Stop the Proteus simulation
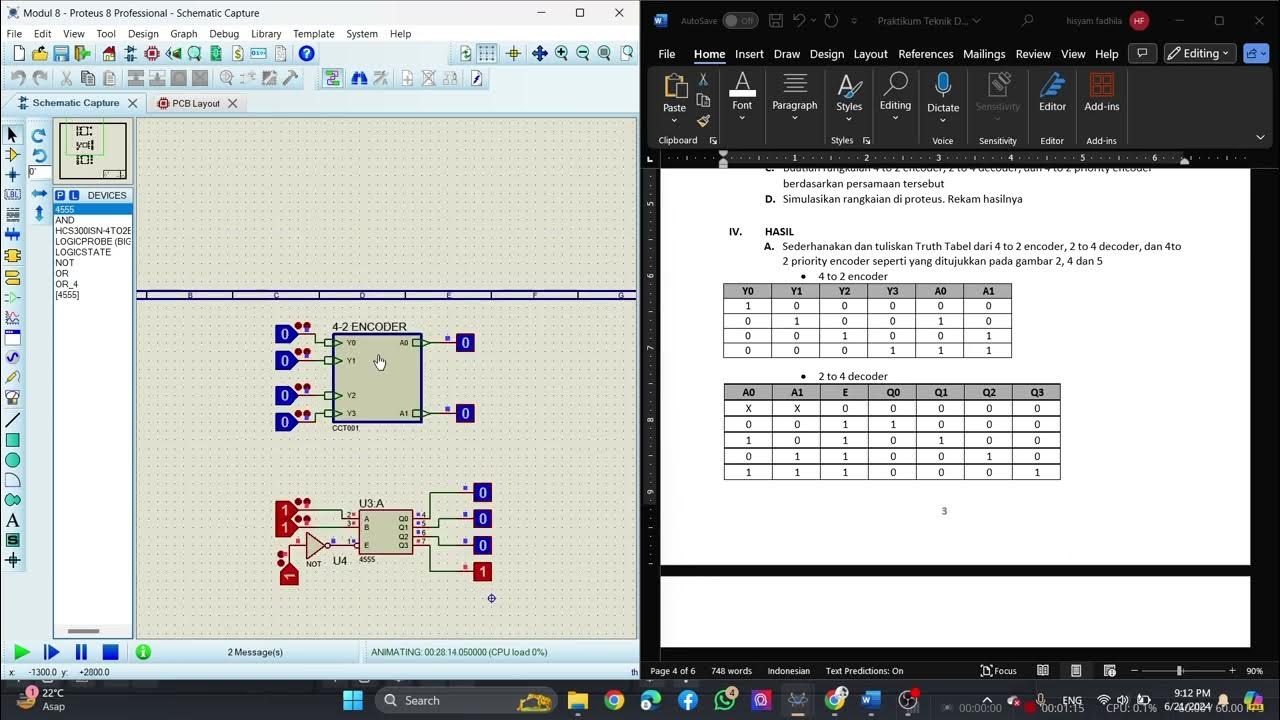This screenshot has width=1280, height=720. click(111, 652)
